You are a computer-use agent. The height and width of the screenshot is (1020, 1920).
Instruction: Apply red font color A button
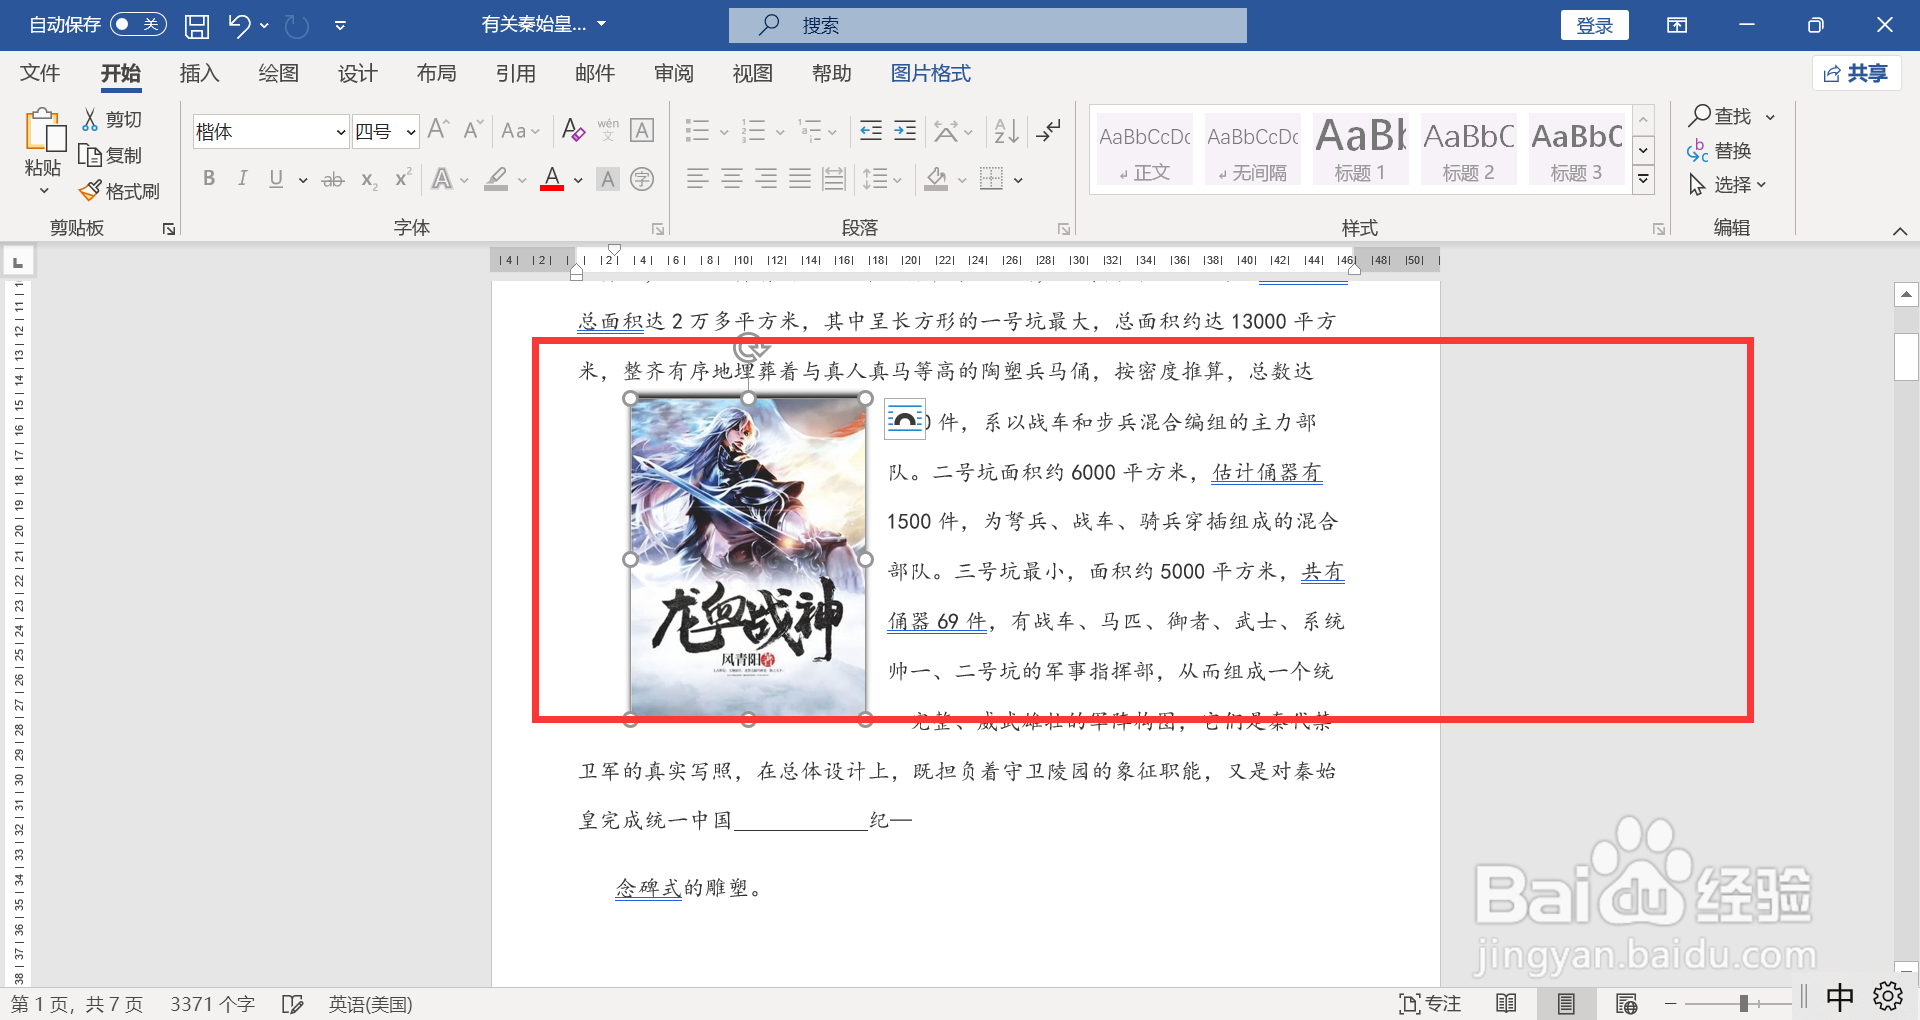tap(552, 179)
